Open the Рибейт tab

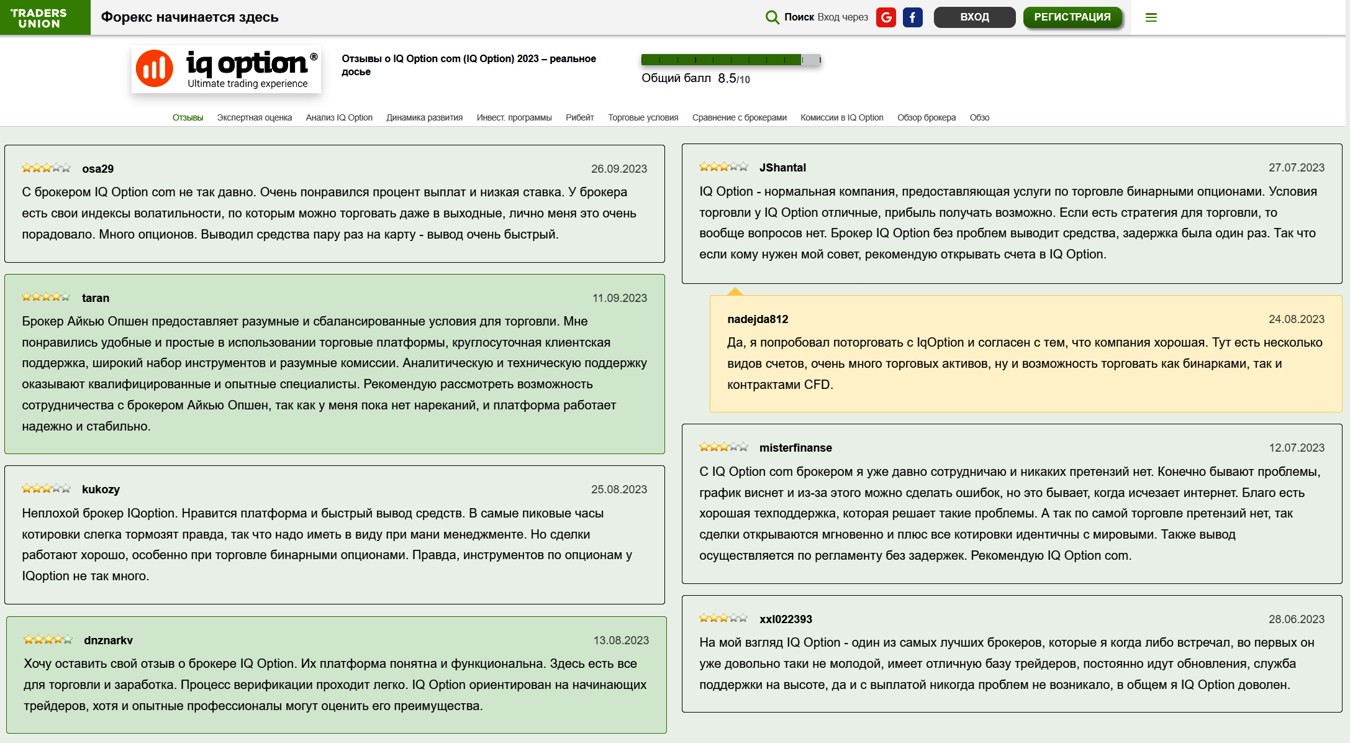pos(580,117)
